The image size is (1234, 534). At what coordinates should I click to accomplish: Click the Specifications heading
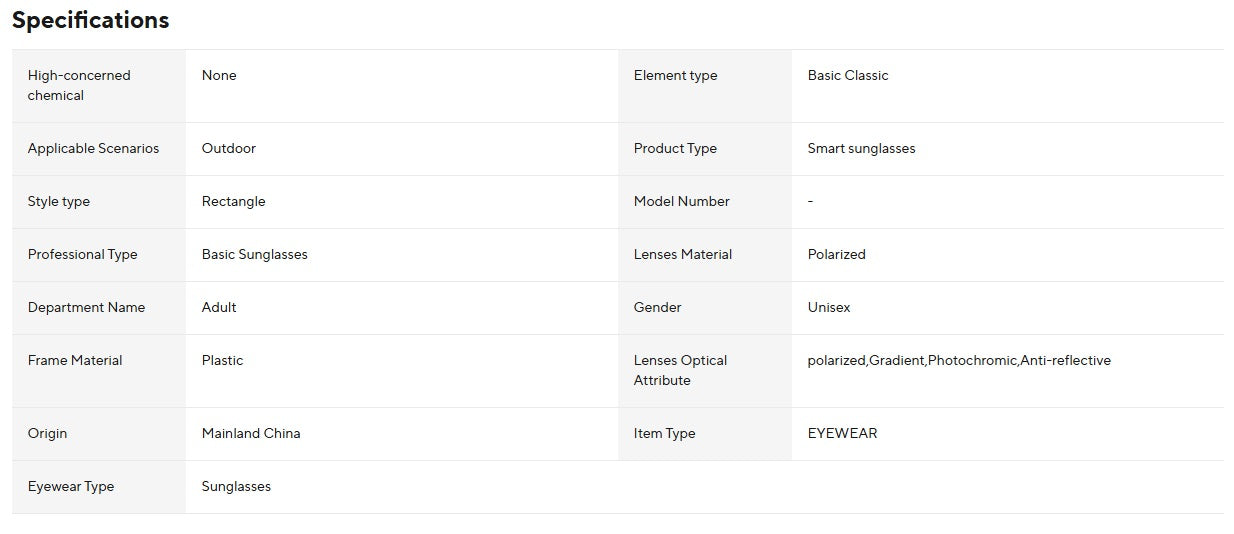(x=91, y=20)
